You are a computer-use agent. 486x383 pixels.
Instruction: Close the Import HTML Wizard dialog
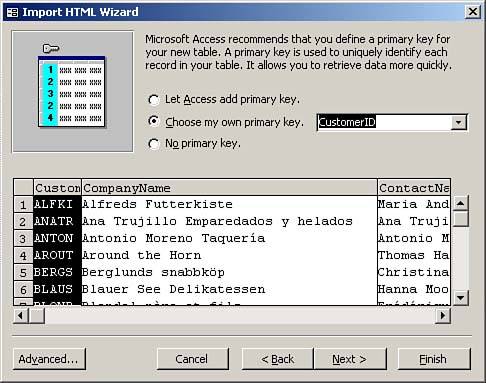point(473,12)
